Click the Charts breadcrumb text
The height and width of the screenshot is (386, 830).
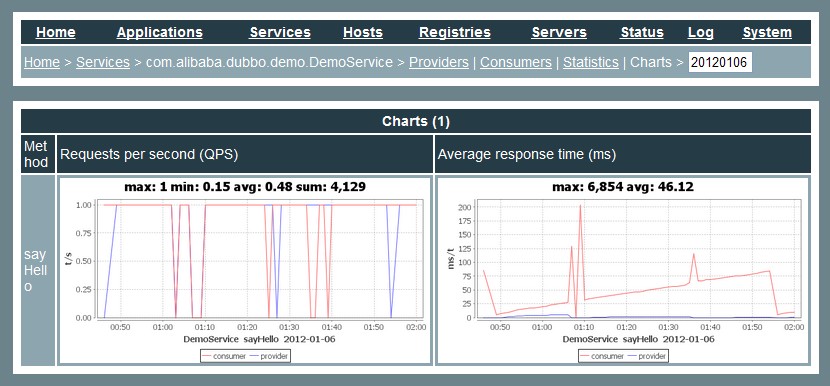click(651, 62)
